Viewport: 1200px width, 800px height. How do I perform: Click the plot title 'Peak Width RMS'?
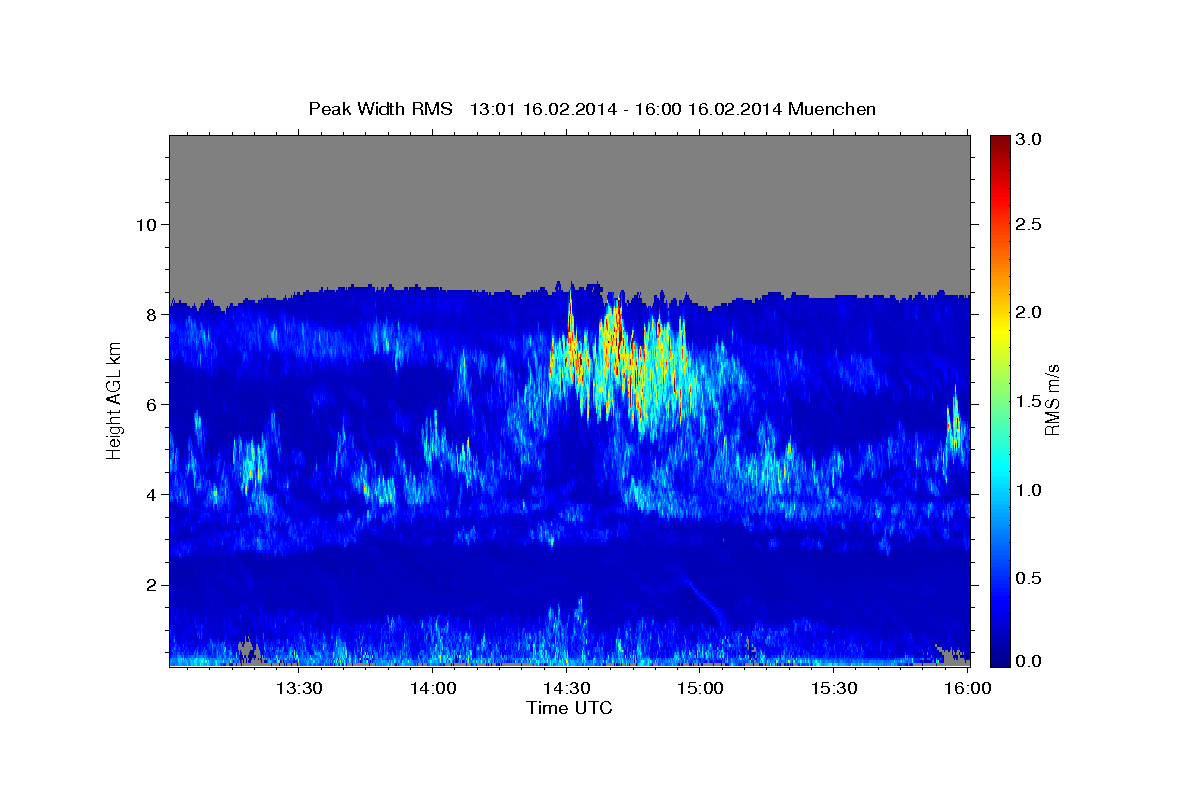point(380,109)
